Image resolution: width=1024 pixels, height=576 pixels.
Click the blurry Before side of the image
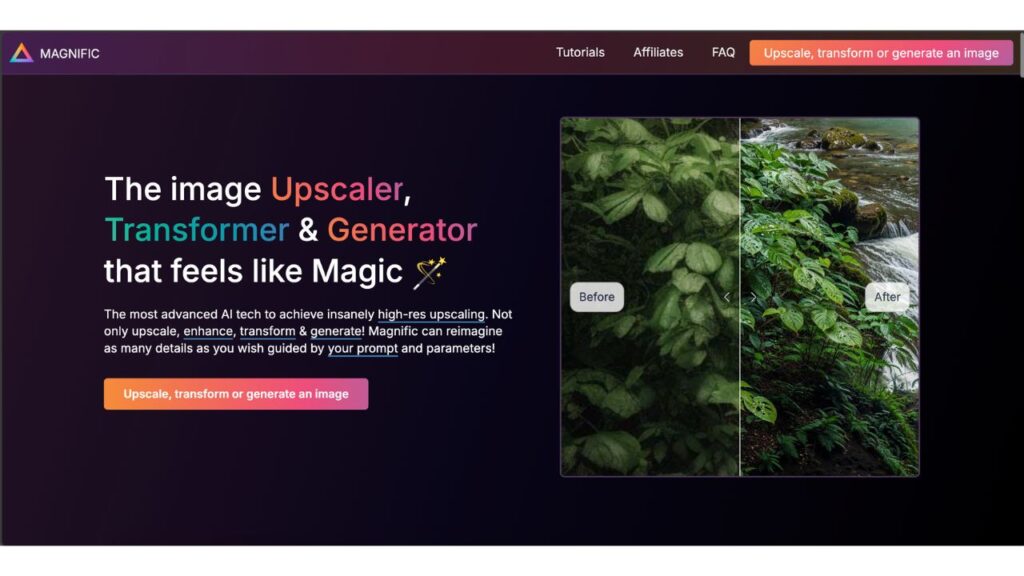(x=650, y=196)
